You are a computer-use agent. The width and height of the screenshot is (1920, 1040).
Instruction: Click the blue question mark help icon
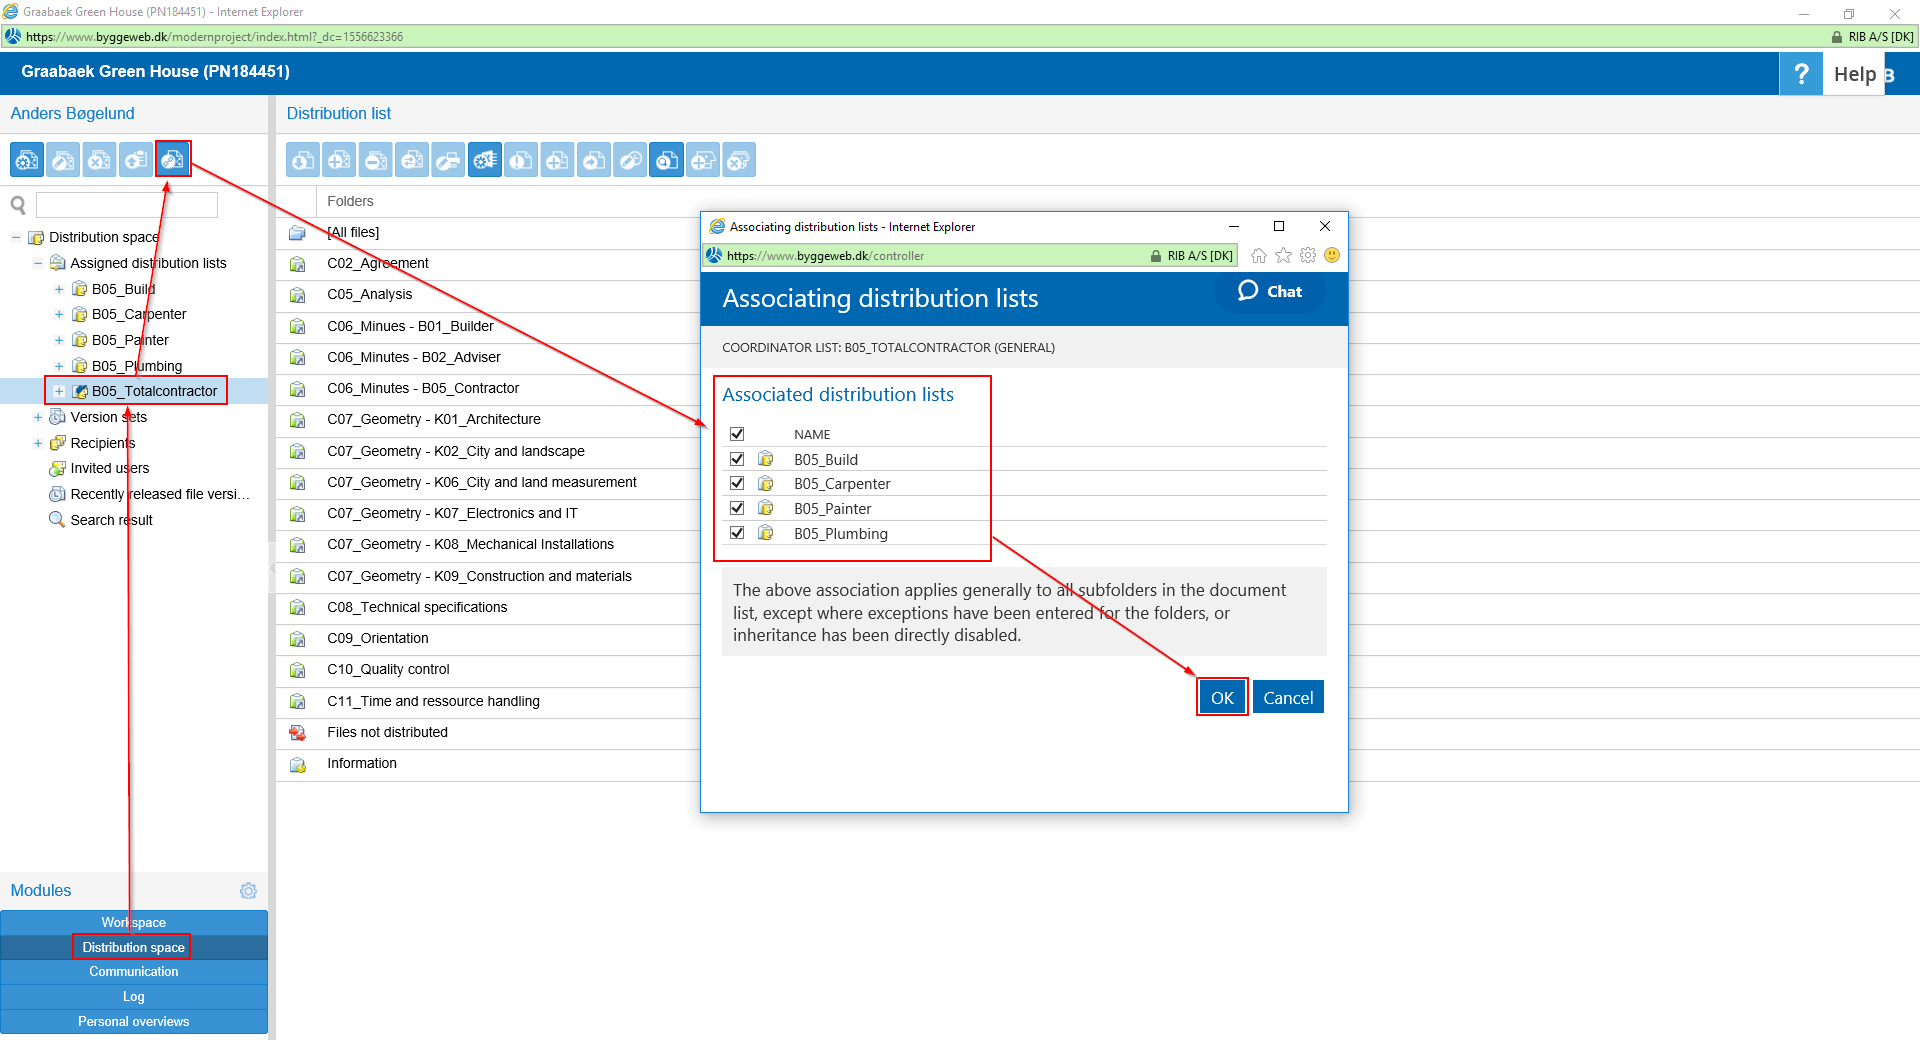(1800, 74)
